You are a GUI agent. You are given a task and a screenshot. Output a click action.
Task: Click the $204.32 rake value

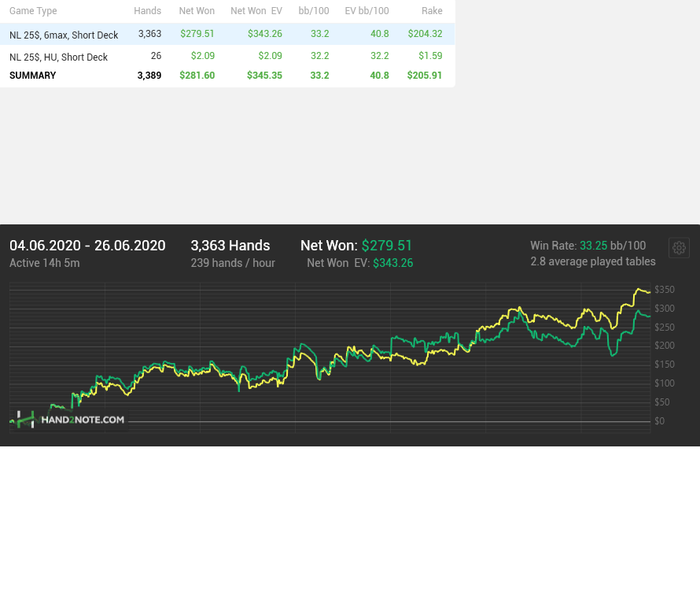425,33
